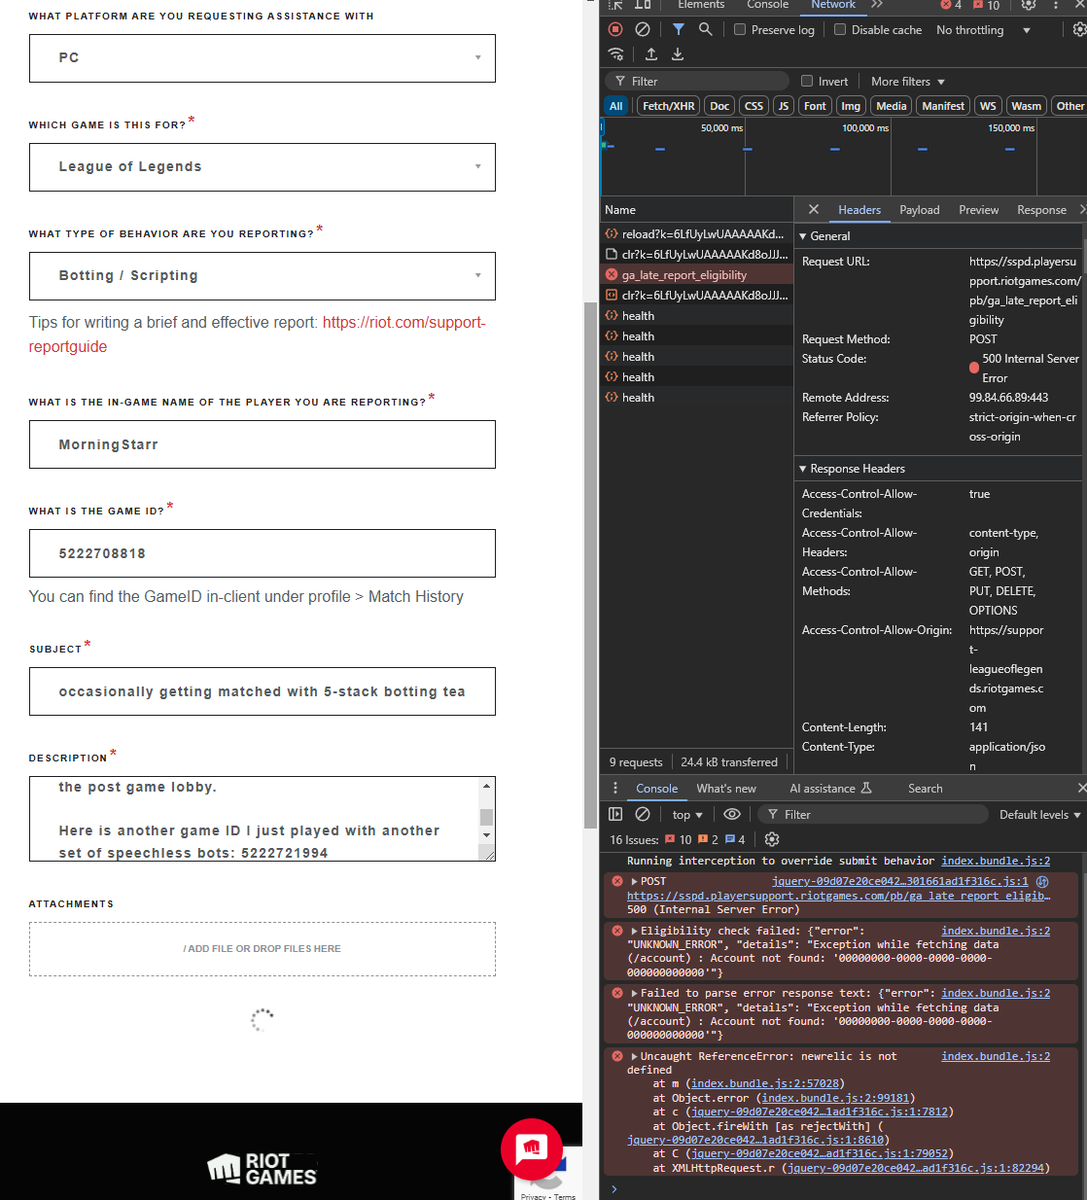Stop recording network log
This screenshot has width=1087, height=1200.
pos(616,30)
